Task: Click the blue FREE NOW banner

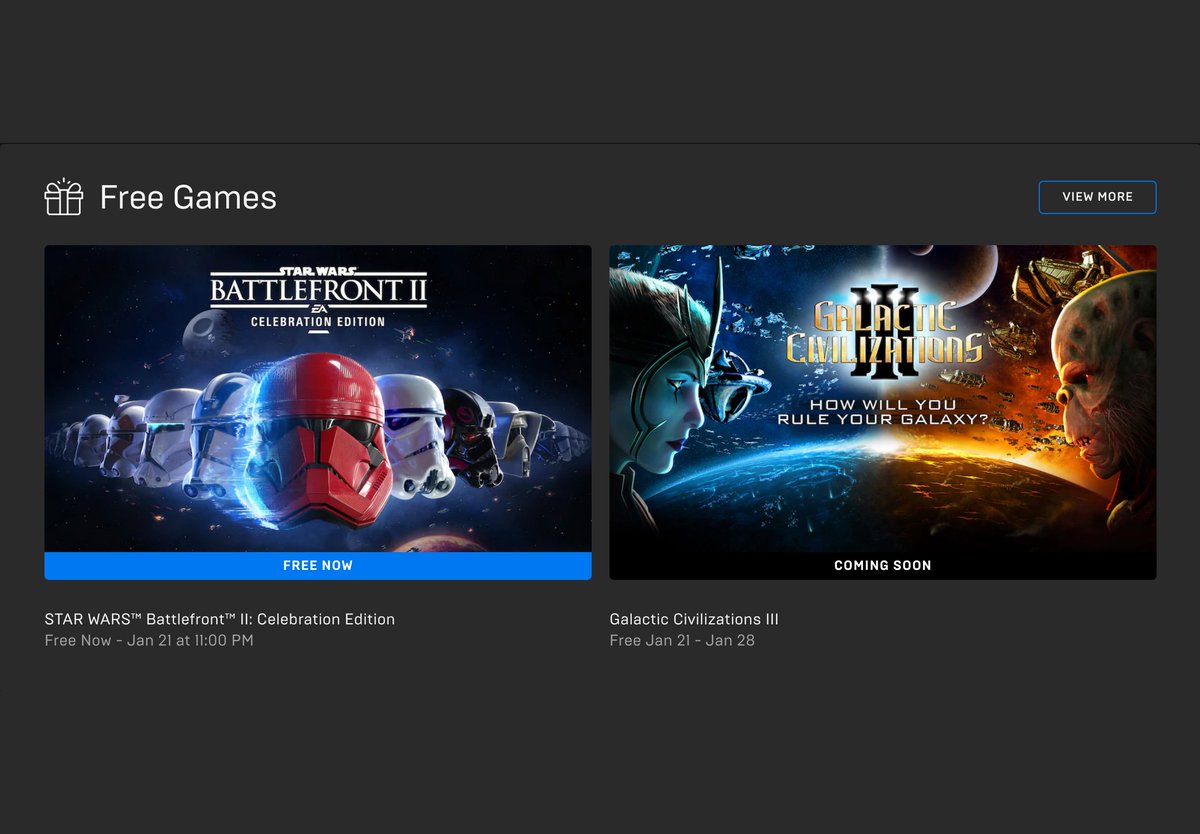Action: pos(318,566)
